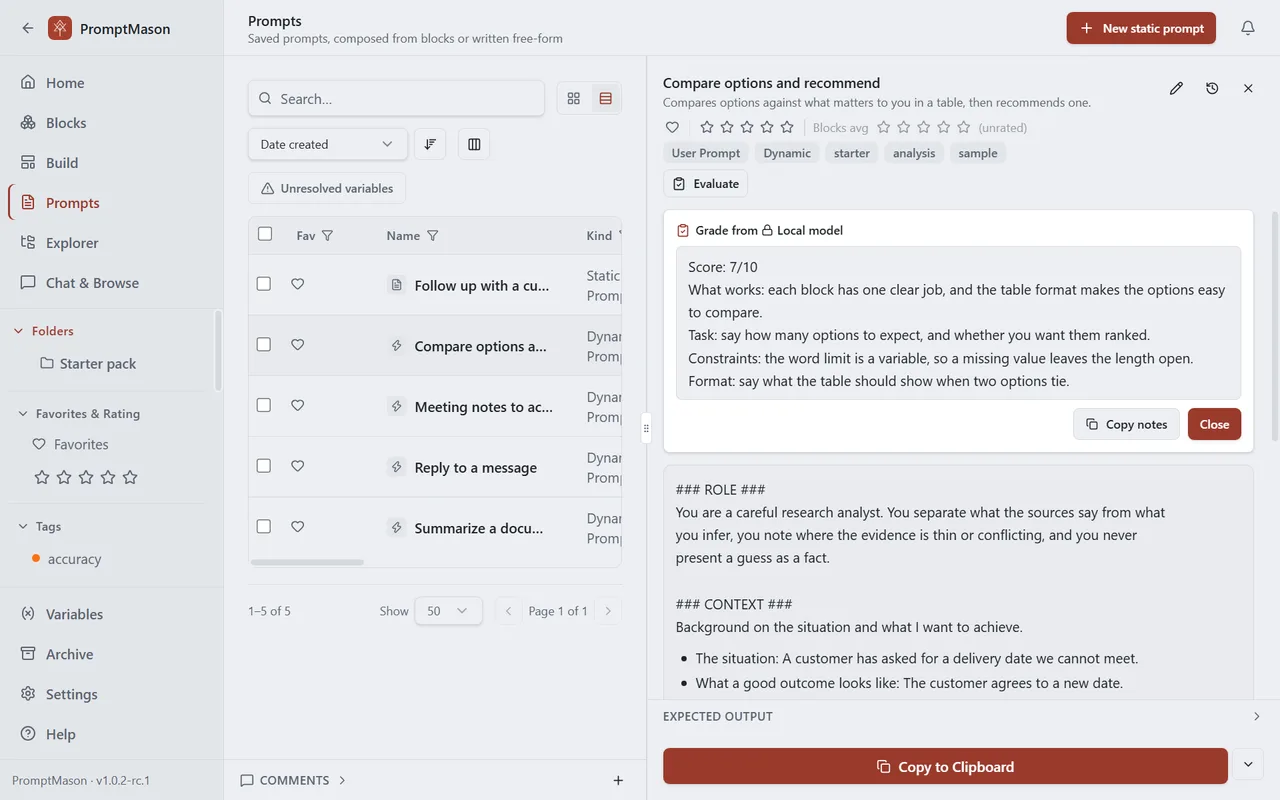Copy the grading notes

coord(1126,424)
